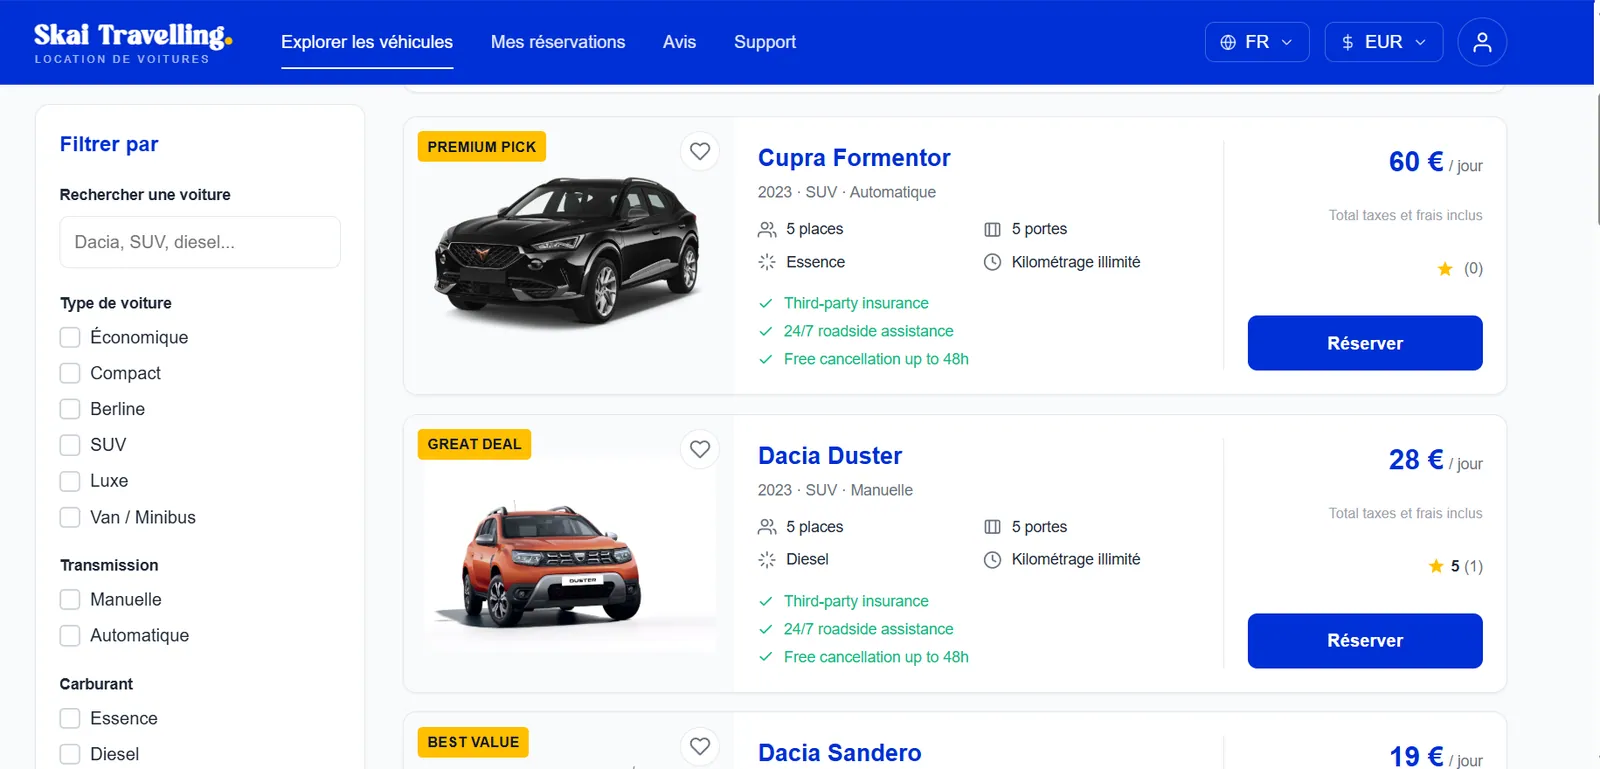Tick the Diesel fuel checkbox
Screen dimensions: 1600x769
click(x=70, y=754)
